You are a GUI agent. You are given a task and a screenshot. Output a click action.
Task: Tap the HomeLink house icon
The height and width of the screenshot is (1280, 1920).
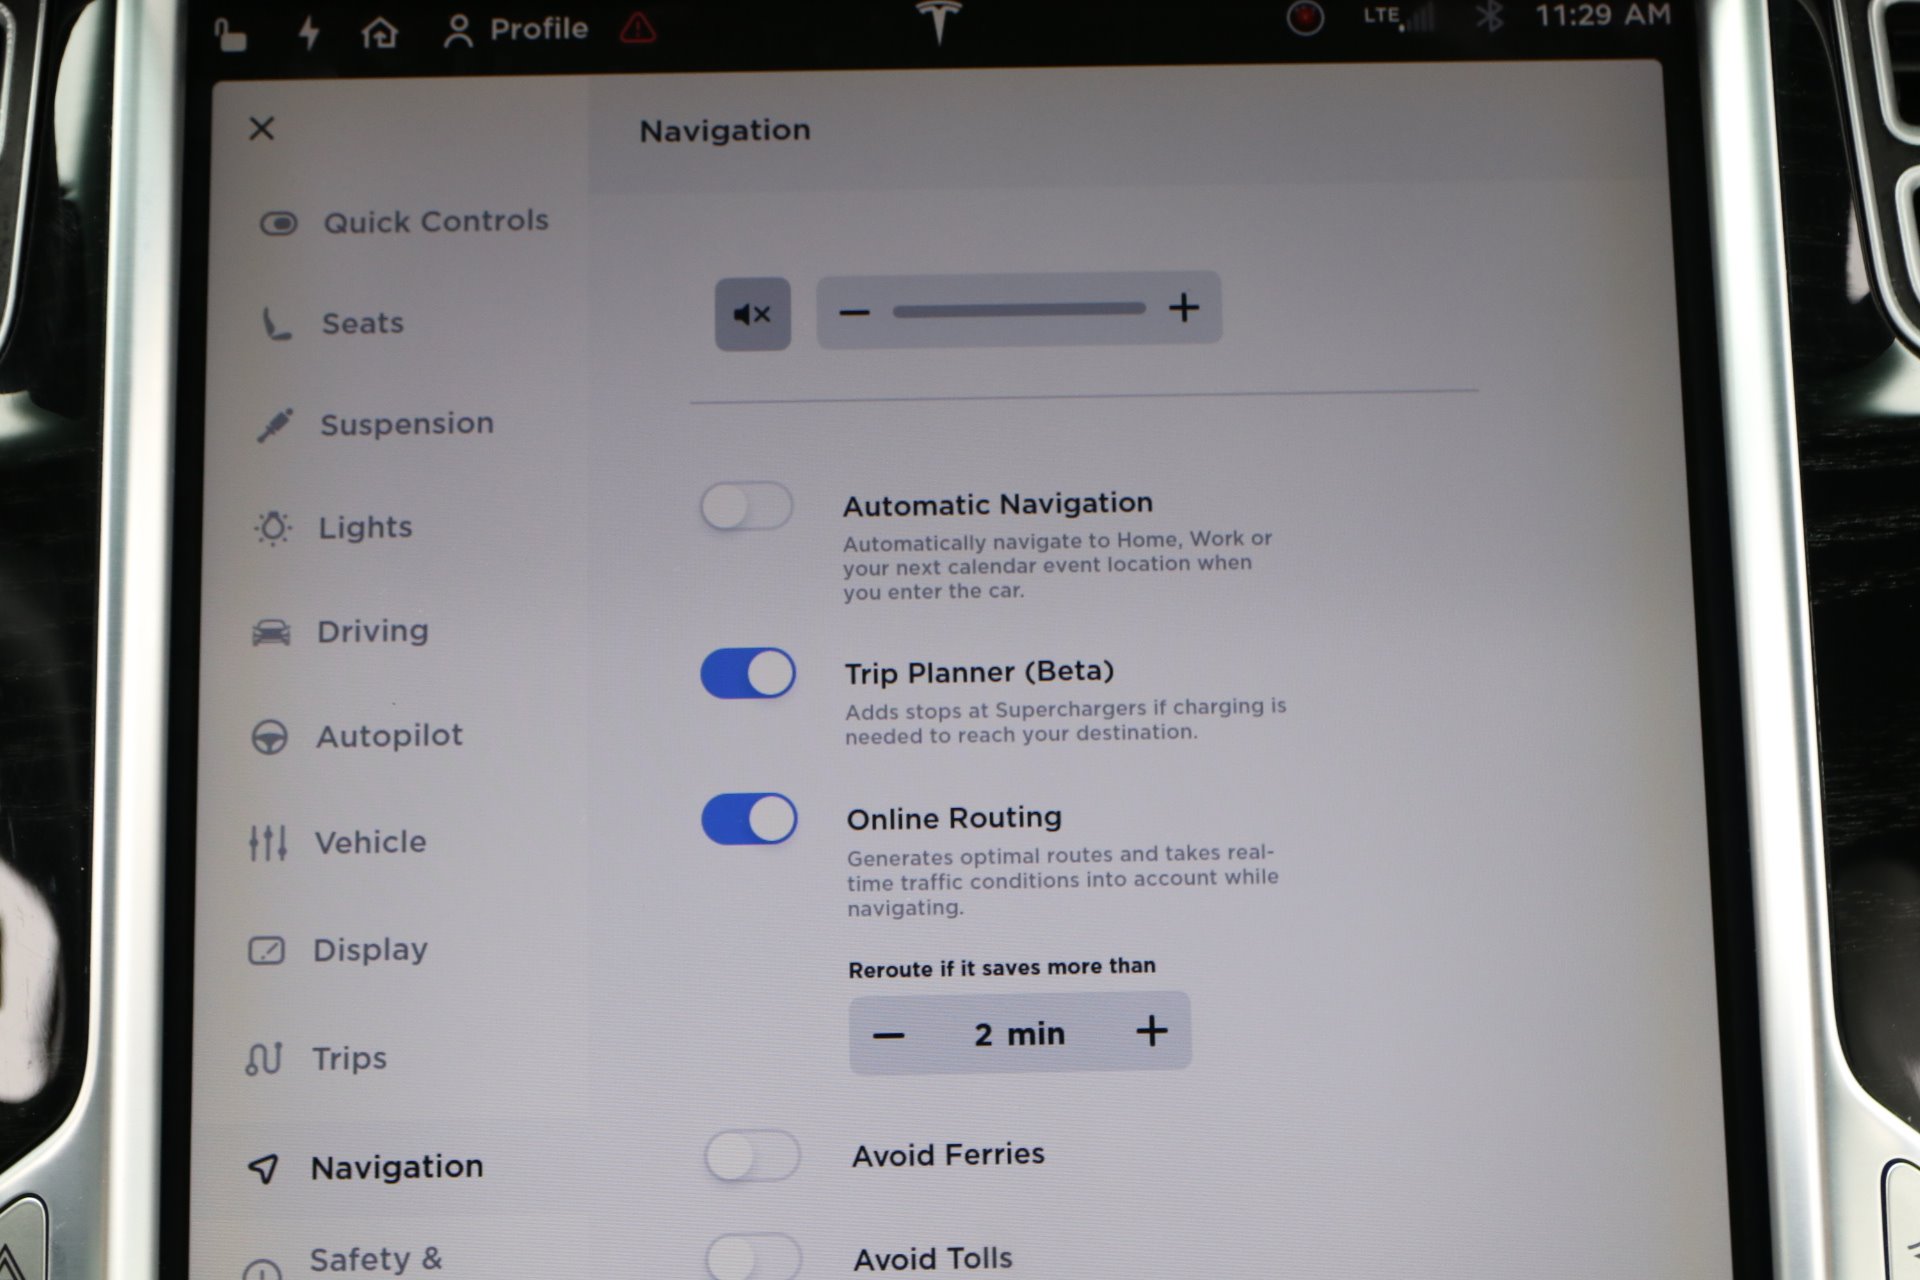[x=379, y=33]
